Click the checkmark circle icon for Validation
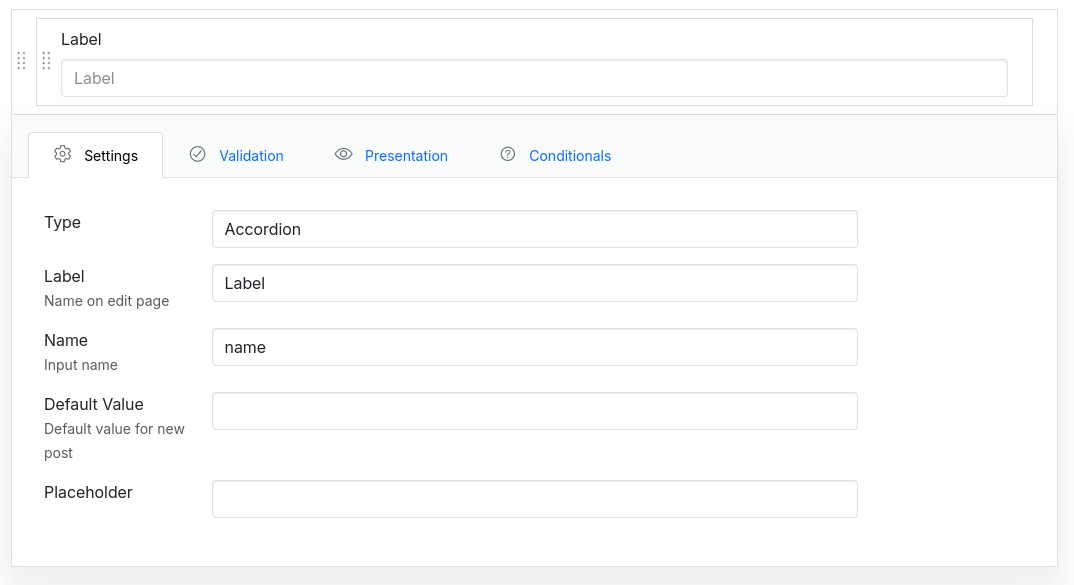1074x585 pixels. coord(198,154)
